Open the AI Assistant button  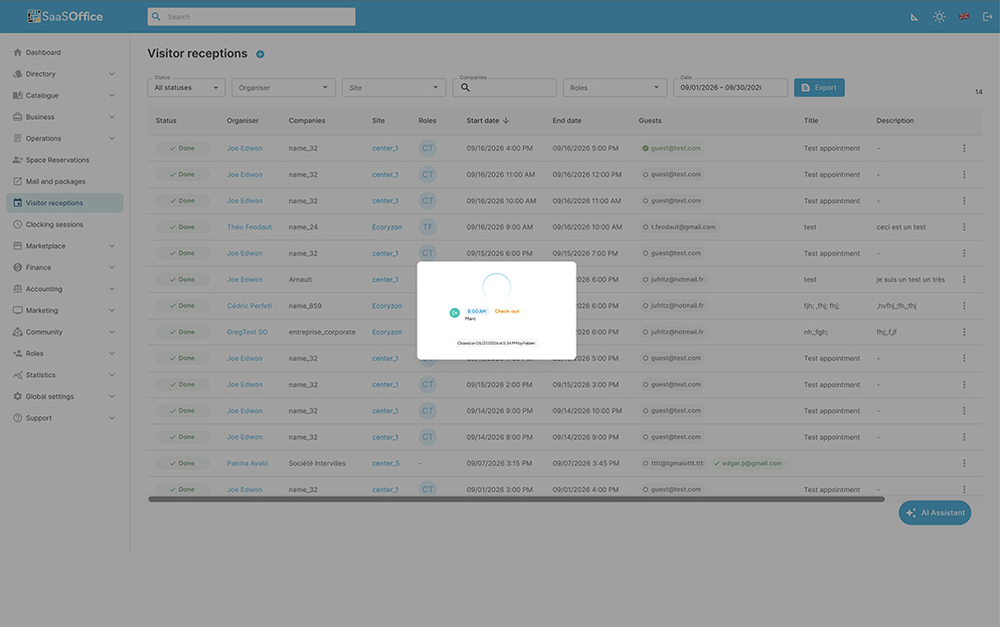tap(934, 513)
